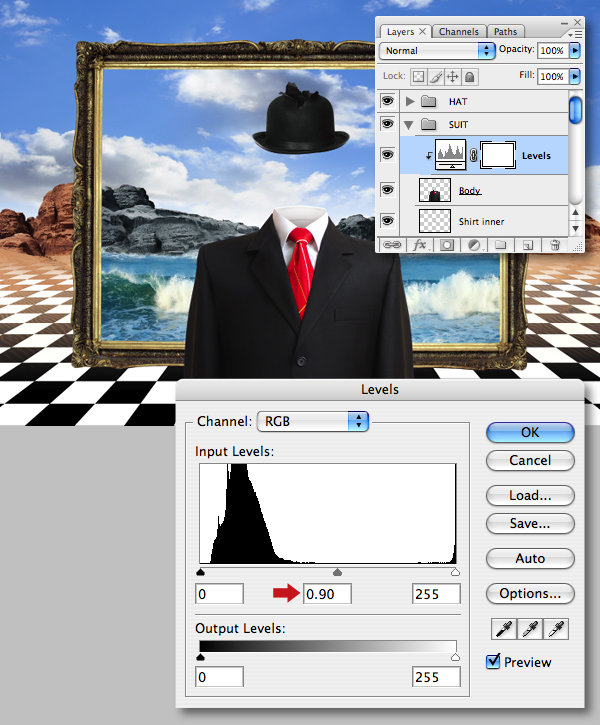600x725 pixels.
Task: Click the create new group folder icon
Action: click(501, 245)
